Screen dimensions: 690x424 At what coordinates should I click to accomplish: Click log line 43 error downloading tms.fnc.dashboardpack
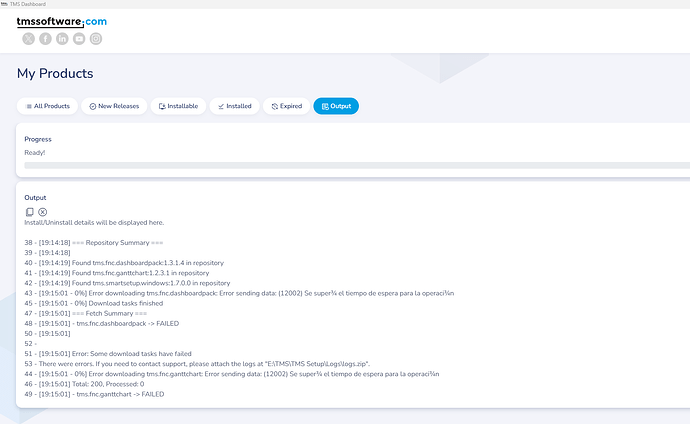239,293
